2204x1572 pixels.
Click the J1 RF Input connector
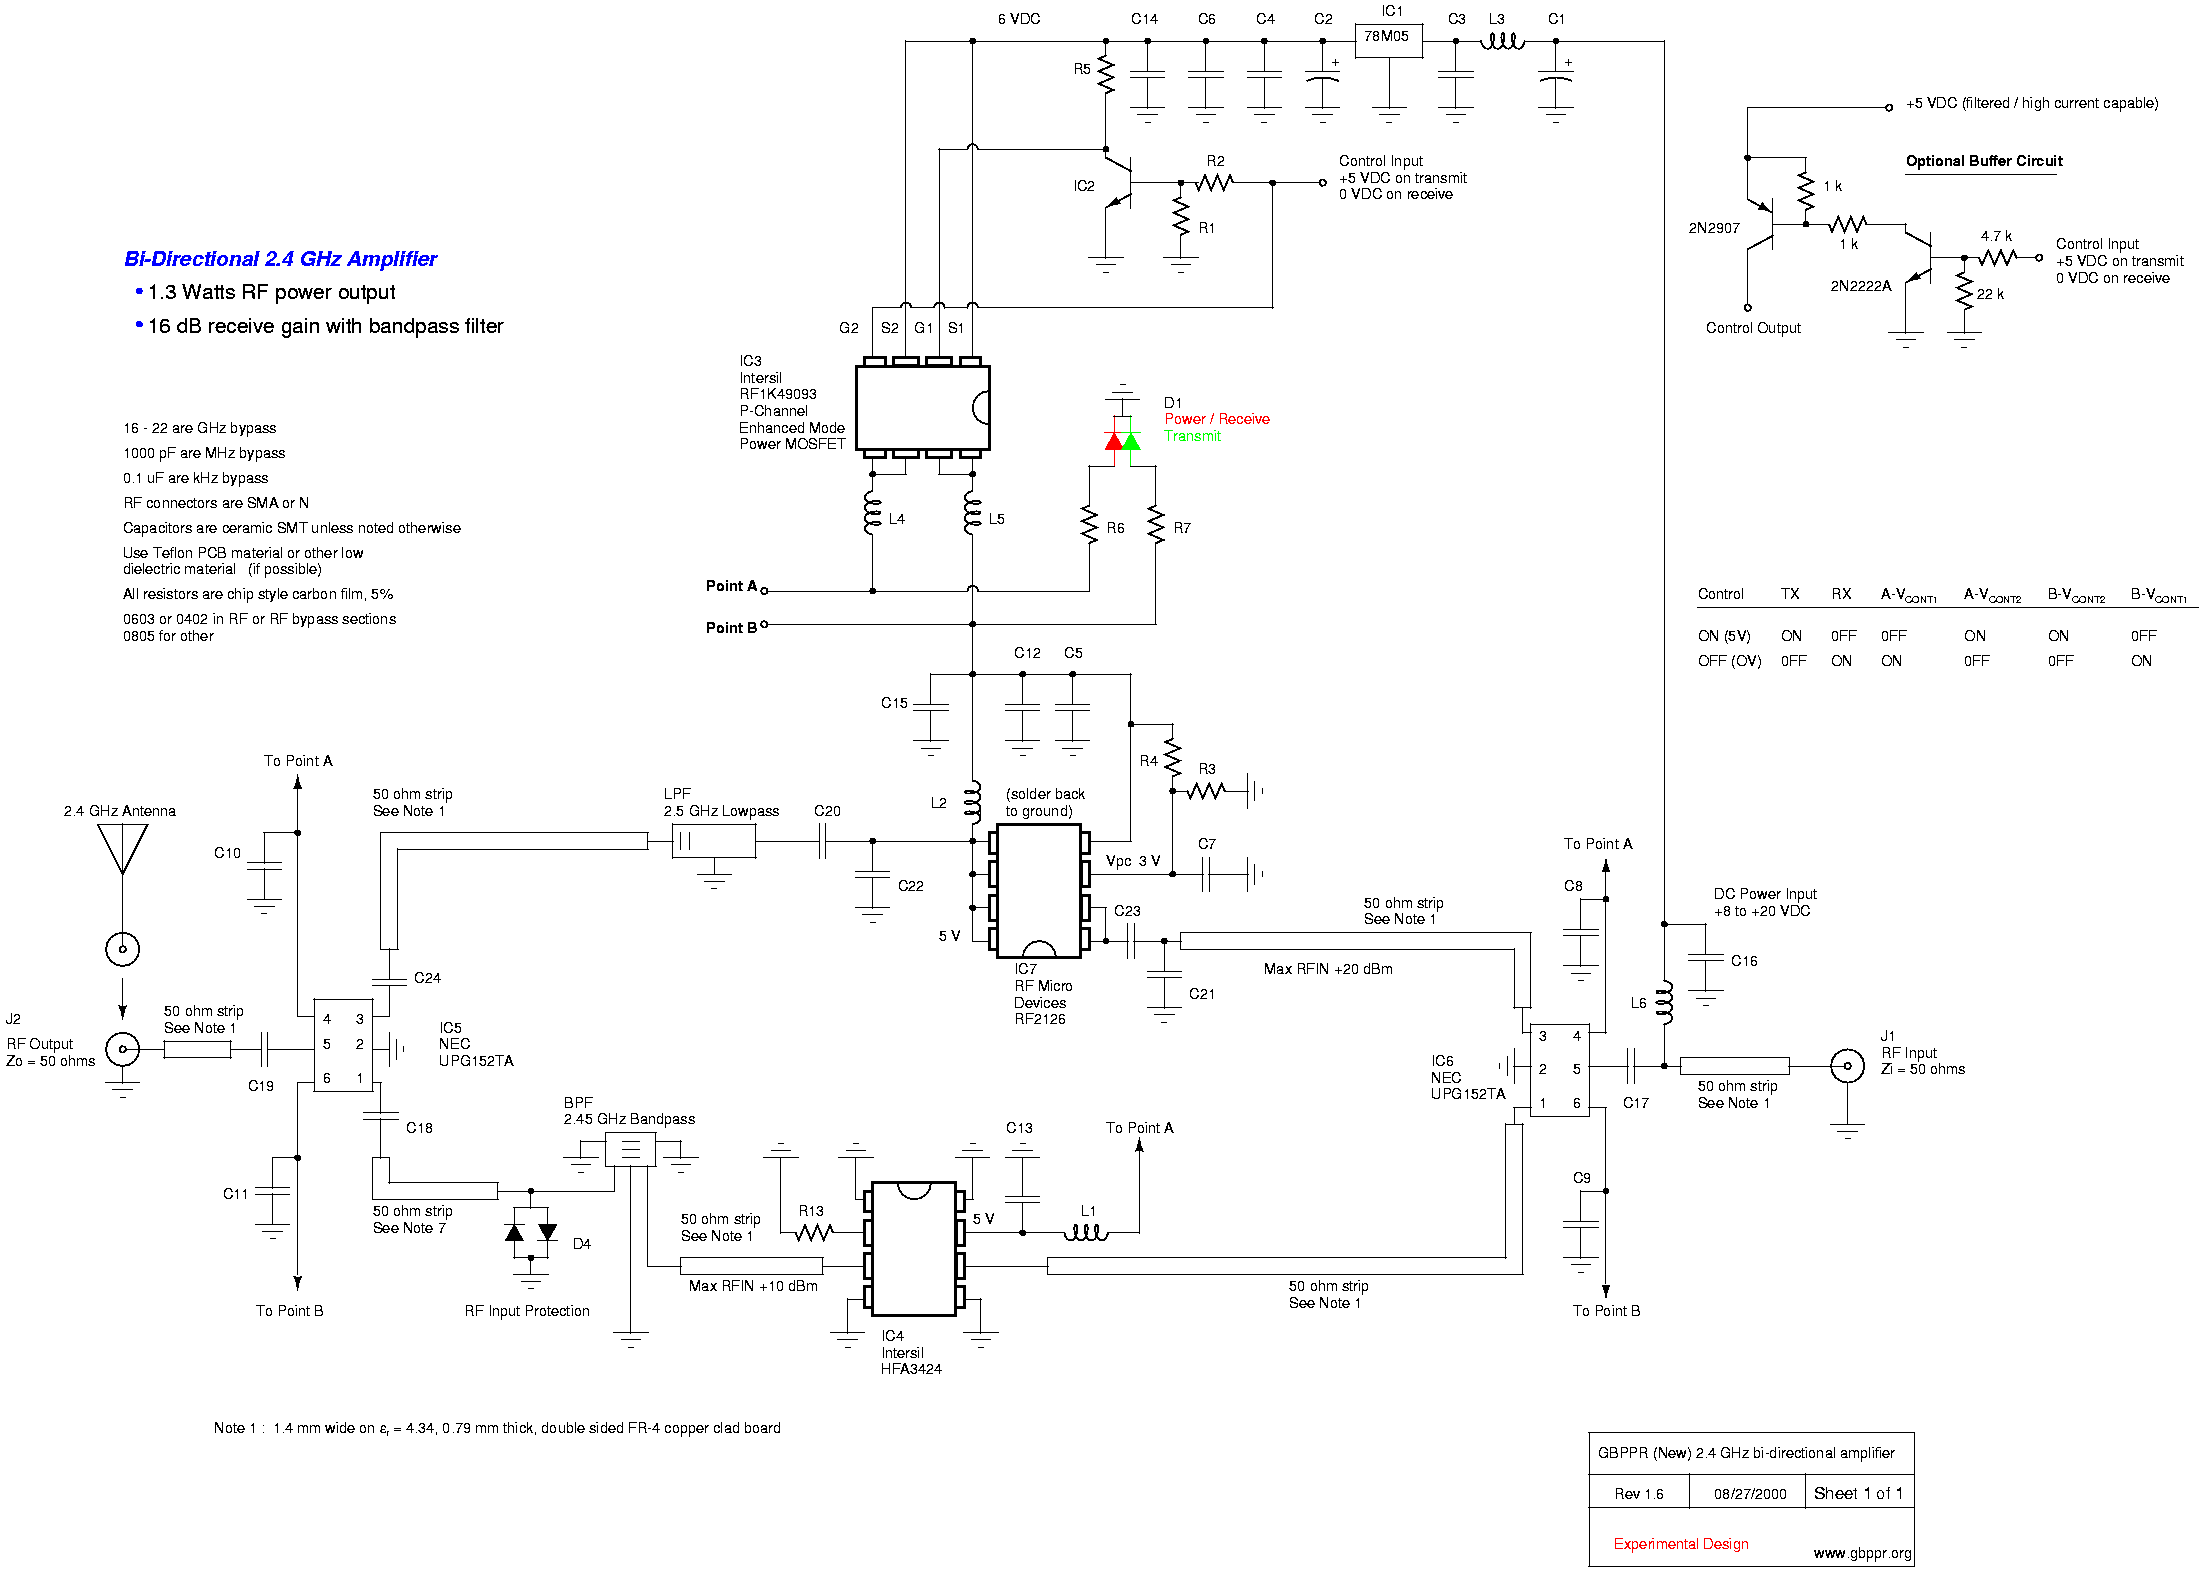(x=1847, y=1066)
